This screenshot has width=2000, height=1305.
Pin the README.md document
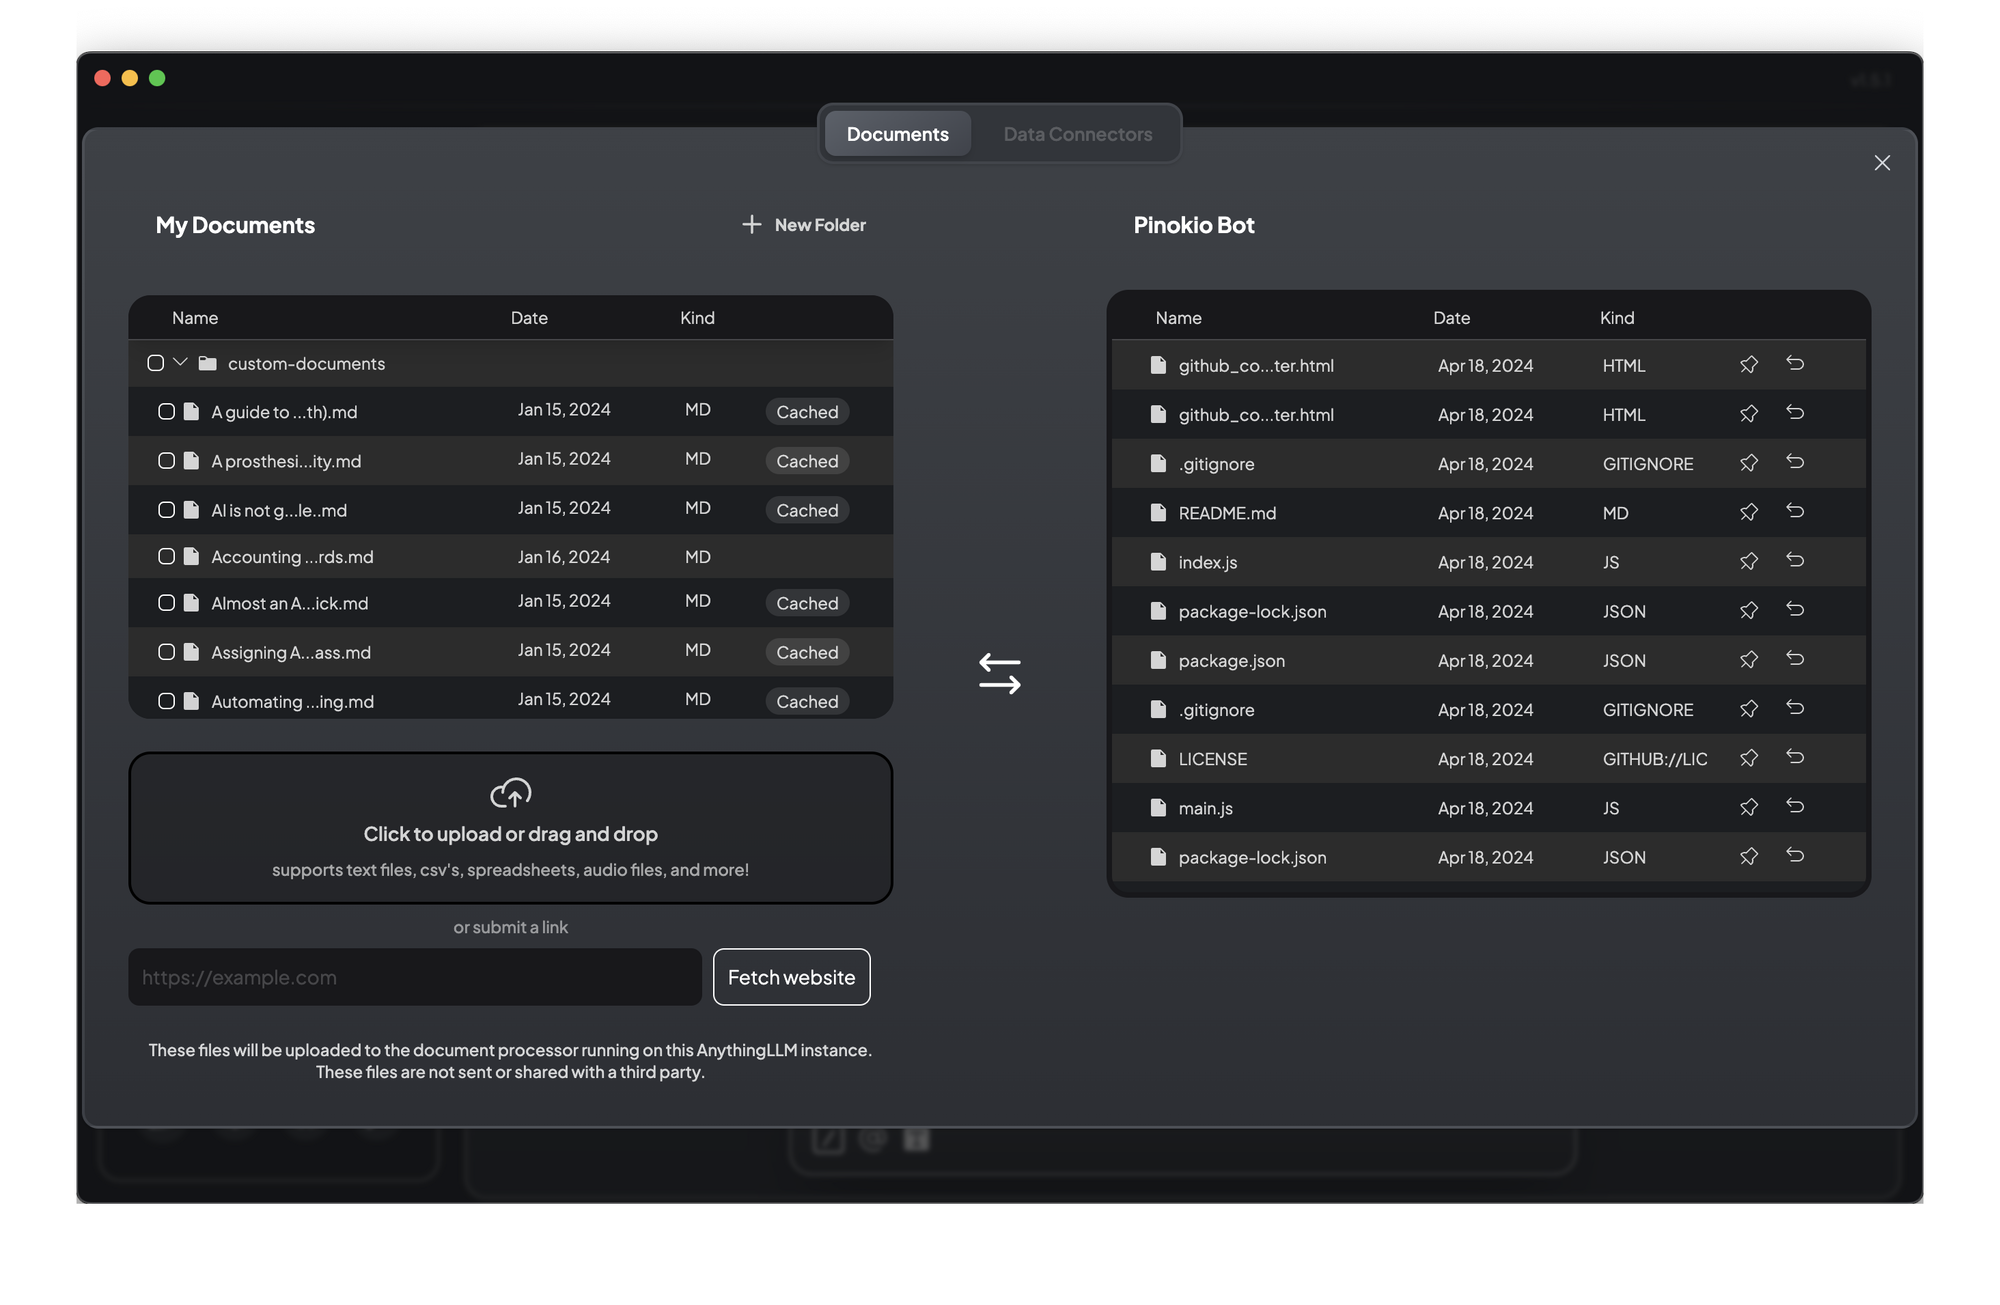[1748, 512]
